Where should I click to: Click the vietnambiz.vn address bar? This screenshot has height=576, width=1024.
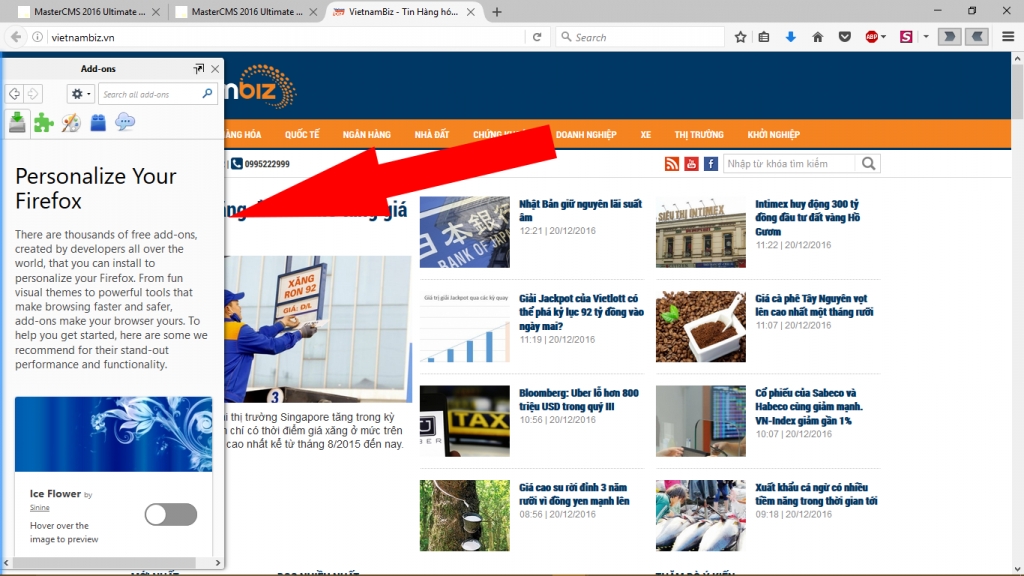[x=284, y=37]
